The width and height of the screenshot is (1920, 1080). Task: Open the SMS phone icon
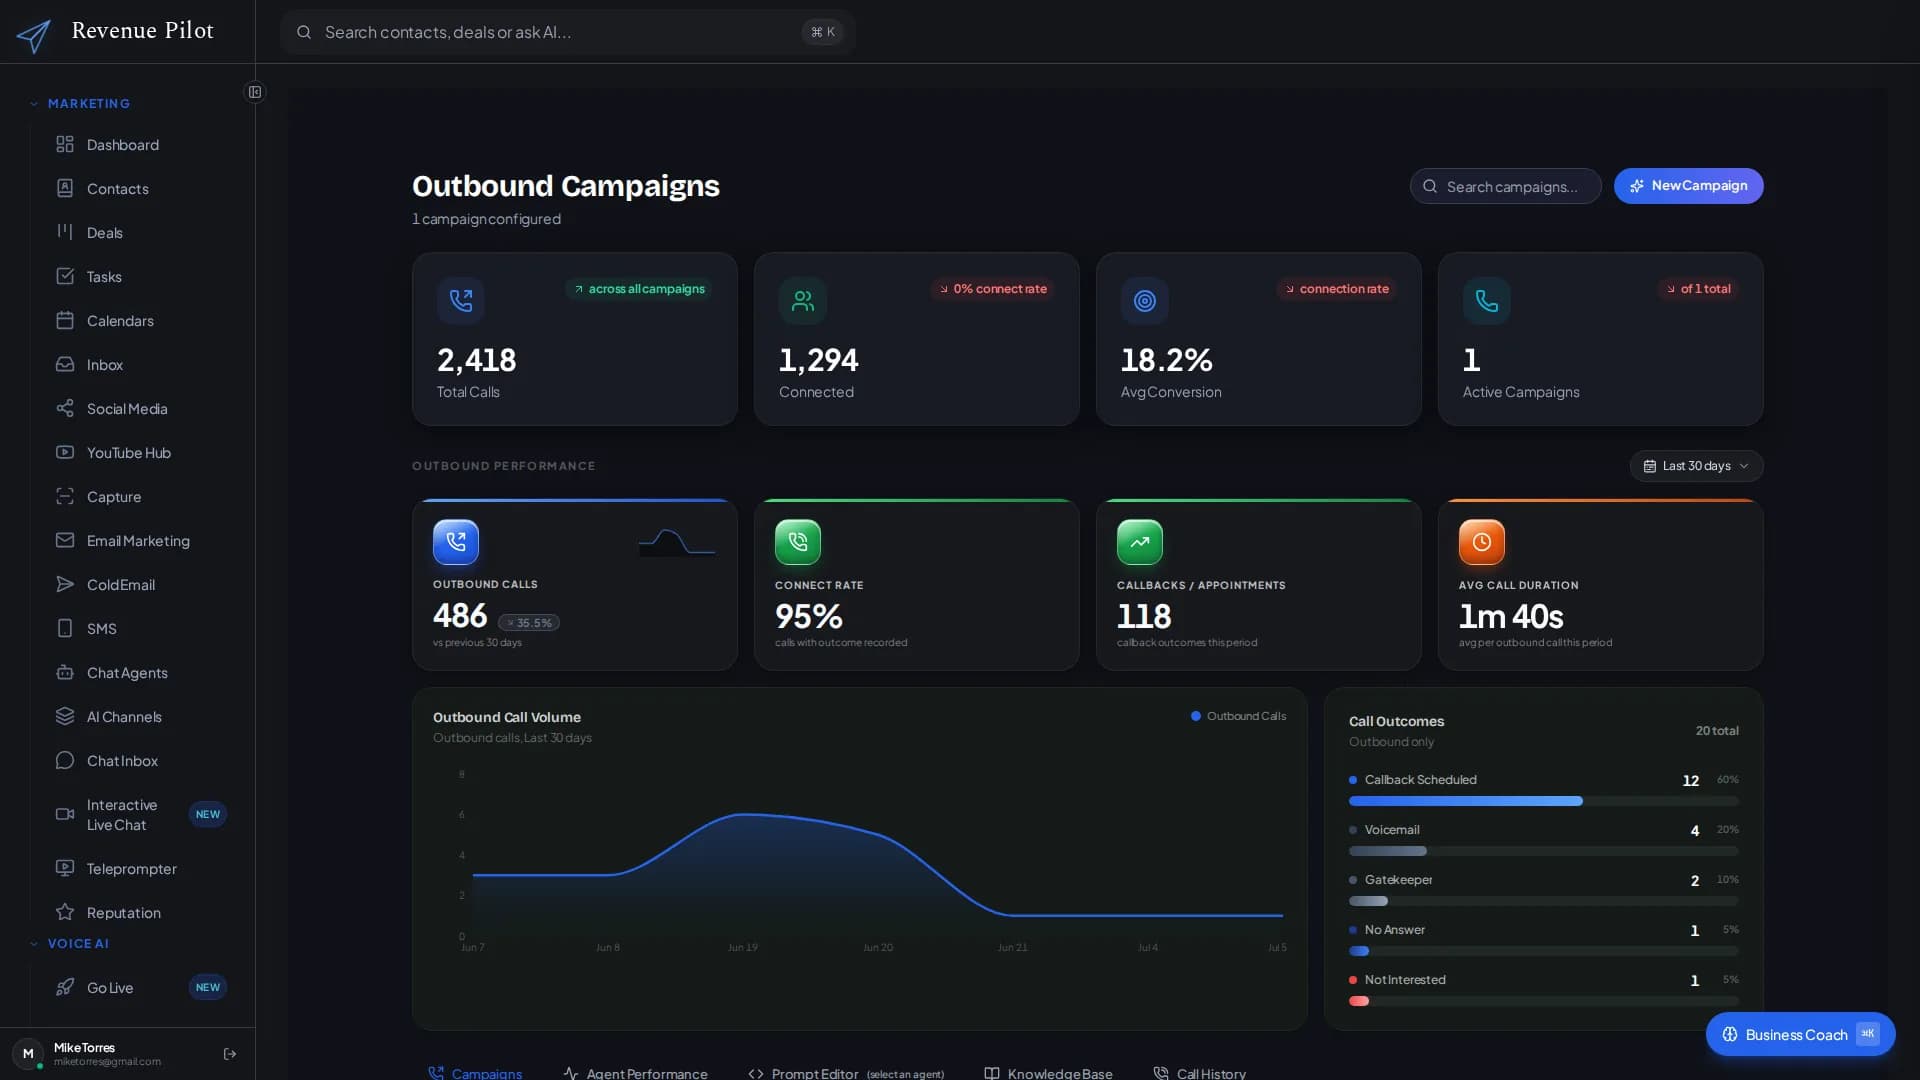(x=65, y=628)
